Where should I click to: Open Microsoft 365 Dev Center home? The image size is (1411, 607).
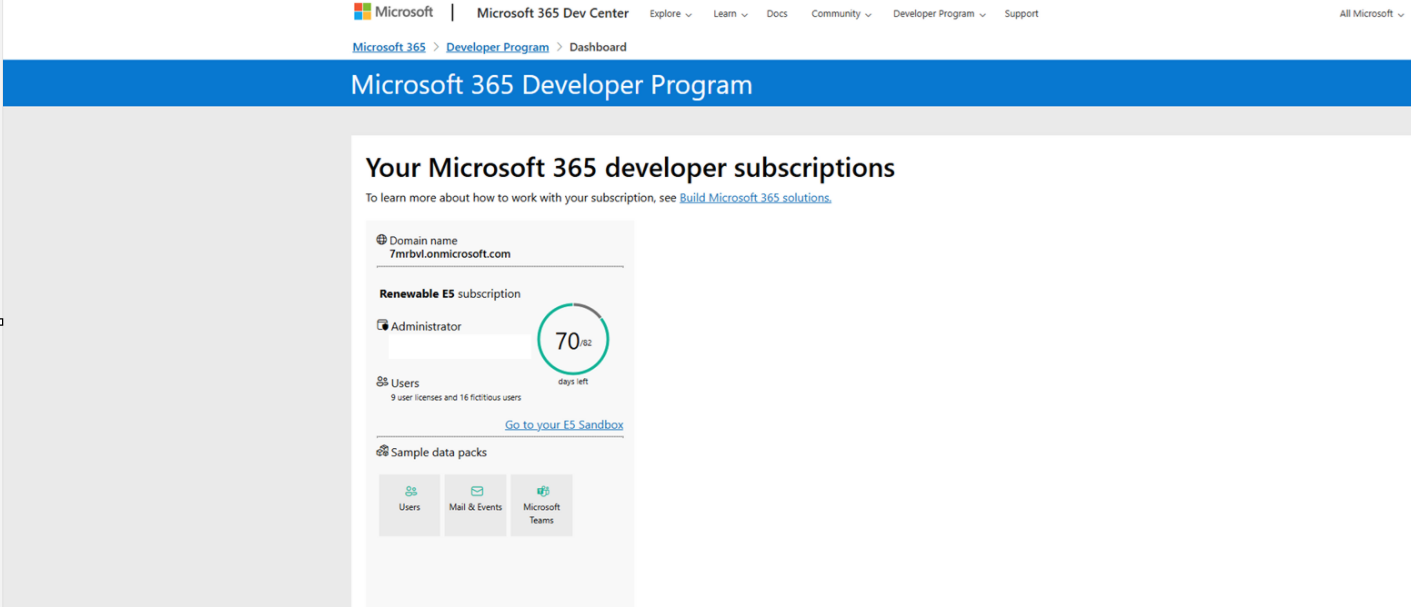pyautogui.click(x=553, y=13)
